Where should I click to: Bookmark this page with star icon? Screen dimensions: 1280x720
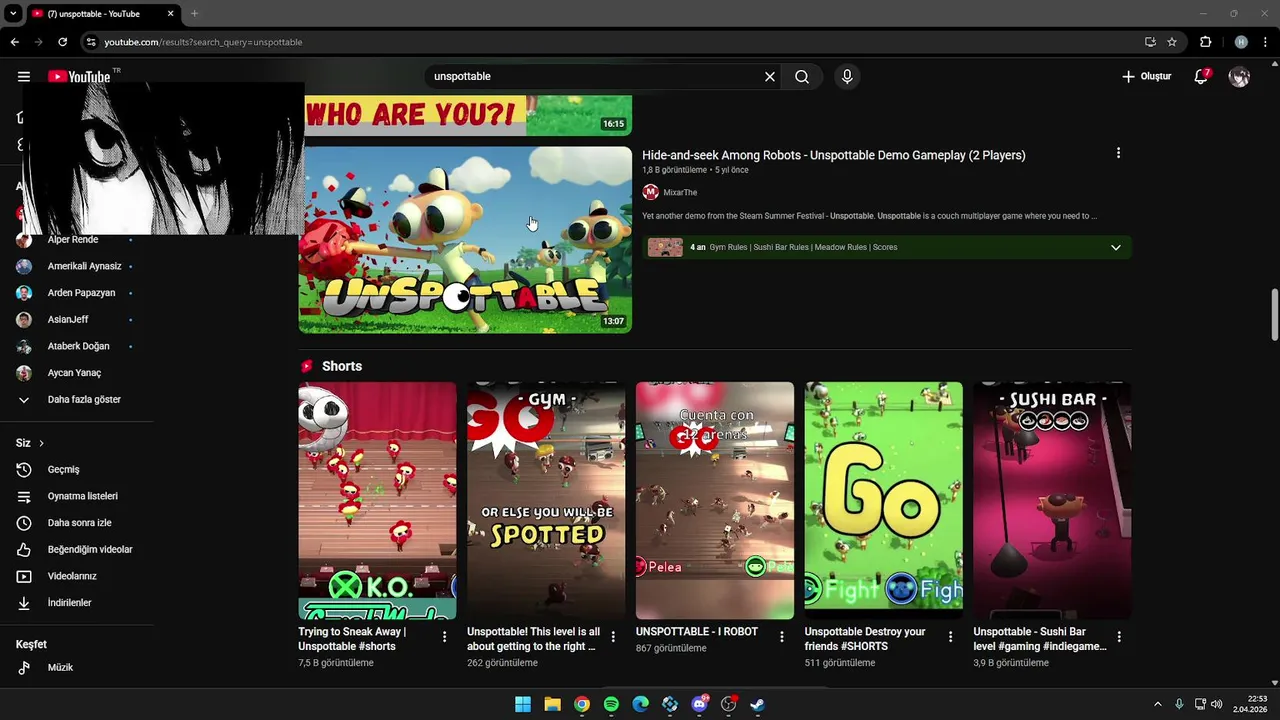pos(1172,42)
